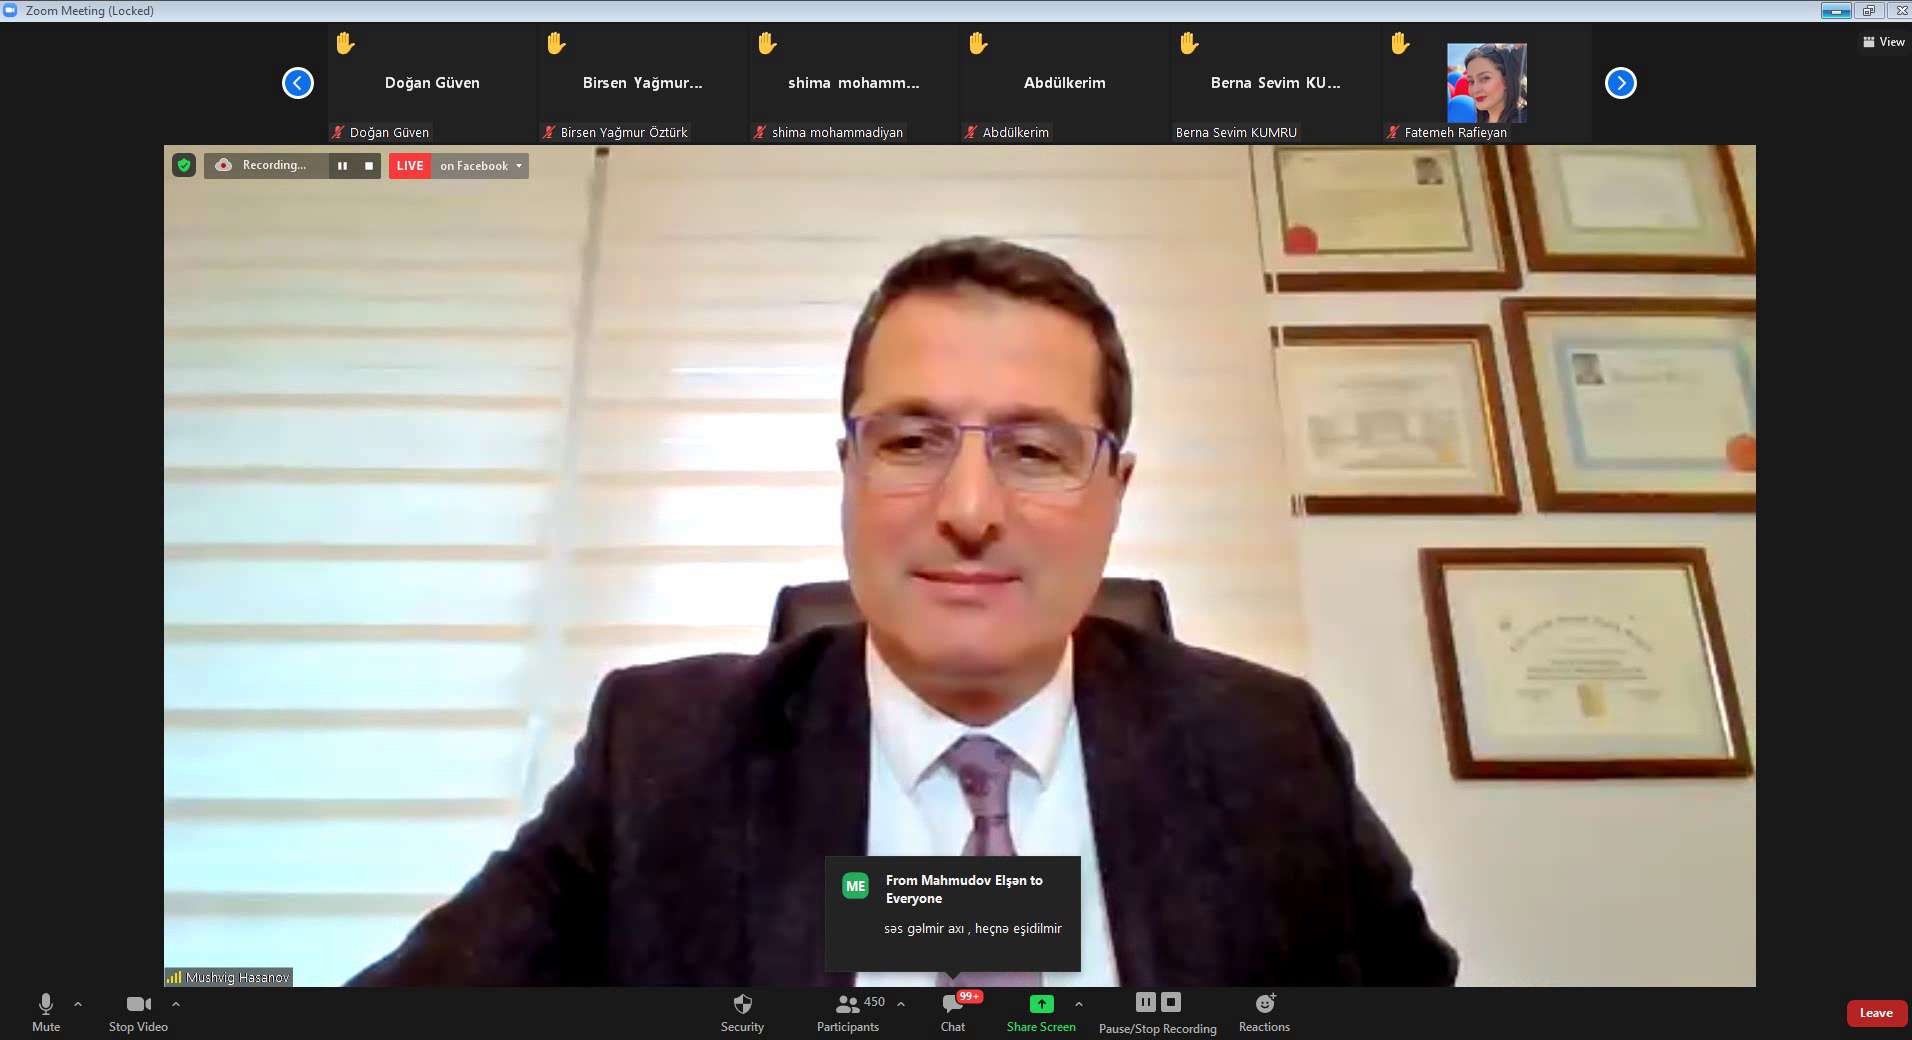Pause recording in top recording indicator

(x=343, y=166)
